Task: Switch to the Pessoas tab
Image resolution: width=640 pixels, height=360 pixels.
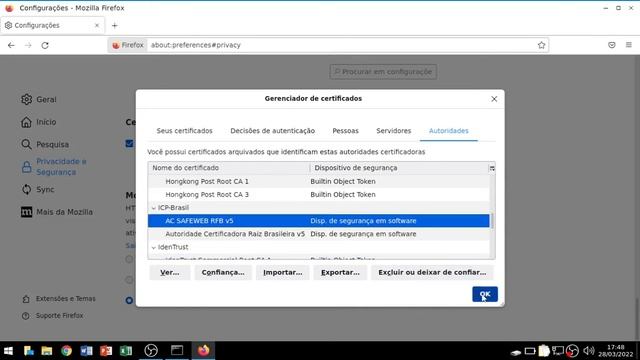Action: tap(345, 131)
